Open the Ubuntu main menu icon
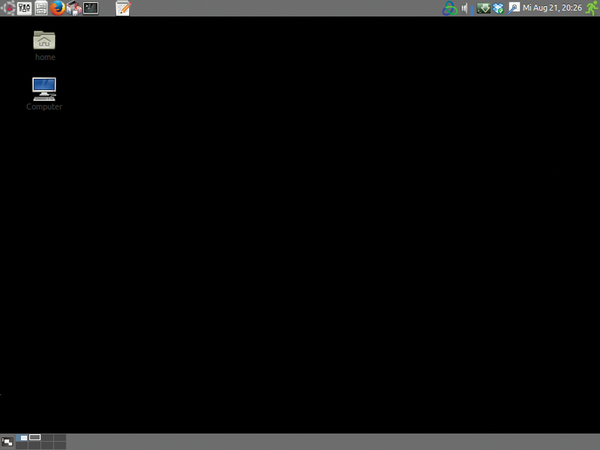600x450 pixels. (x=7, y=8)
